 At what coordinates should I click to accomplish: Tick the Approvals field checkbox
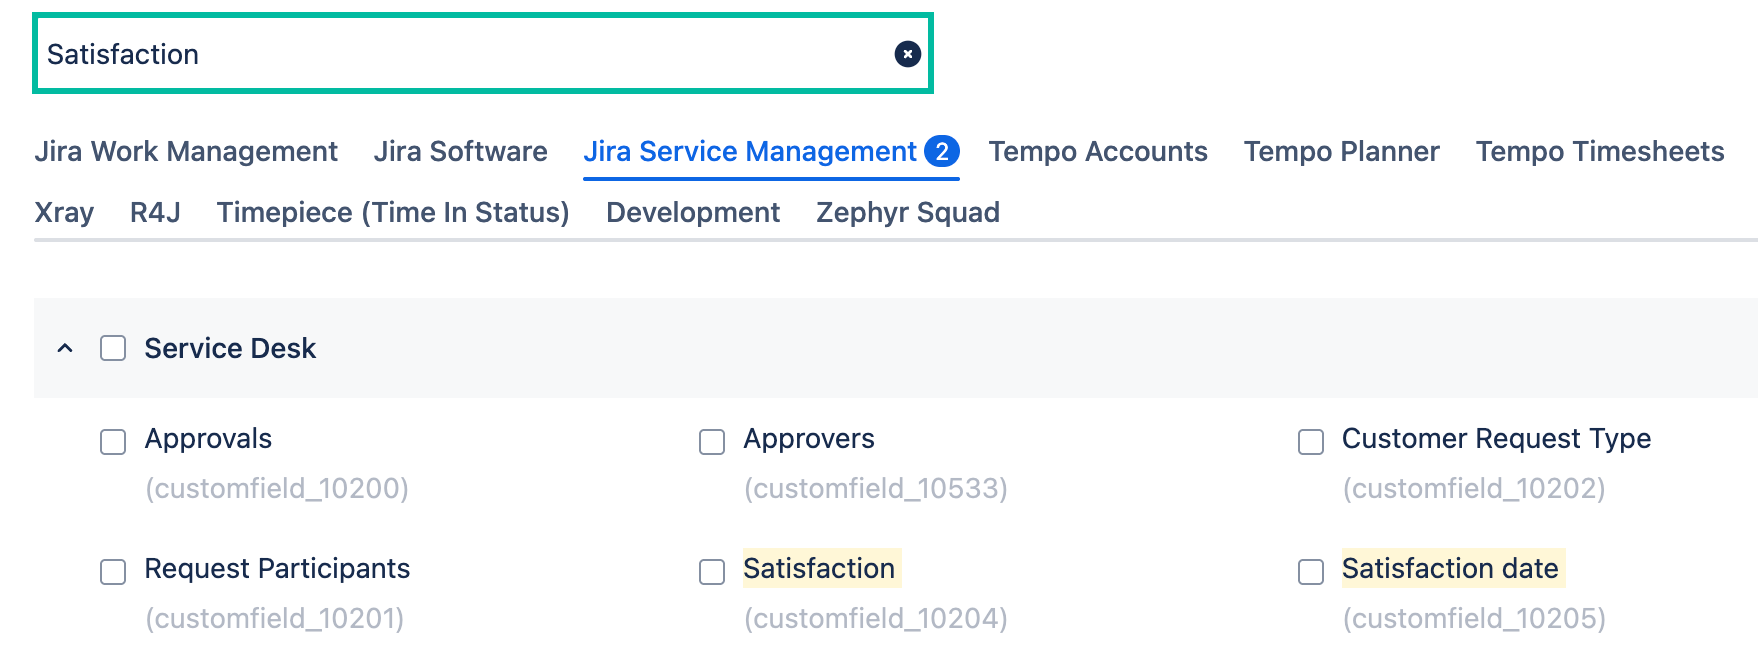pos(113,442)
